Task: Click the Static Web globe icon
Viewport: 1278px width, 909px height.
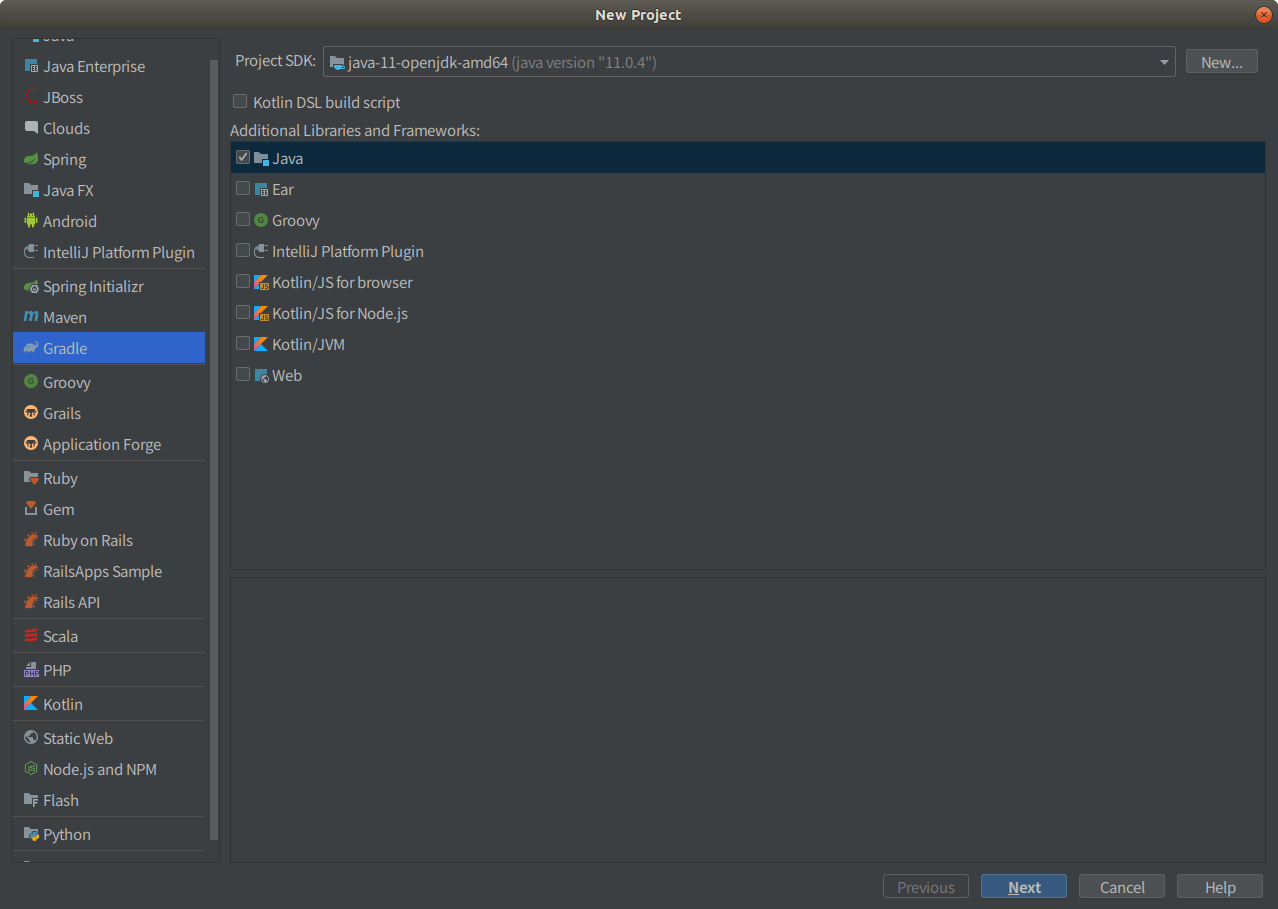Action: pos(31,739)
